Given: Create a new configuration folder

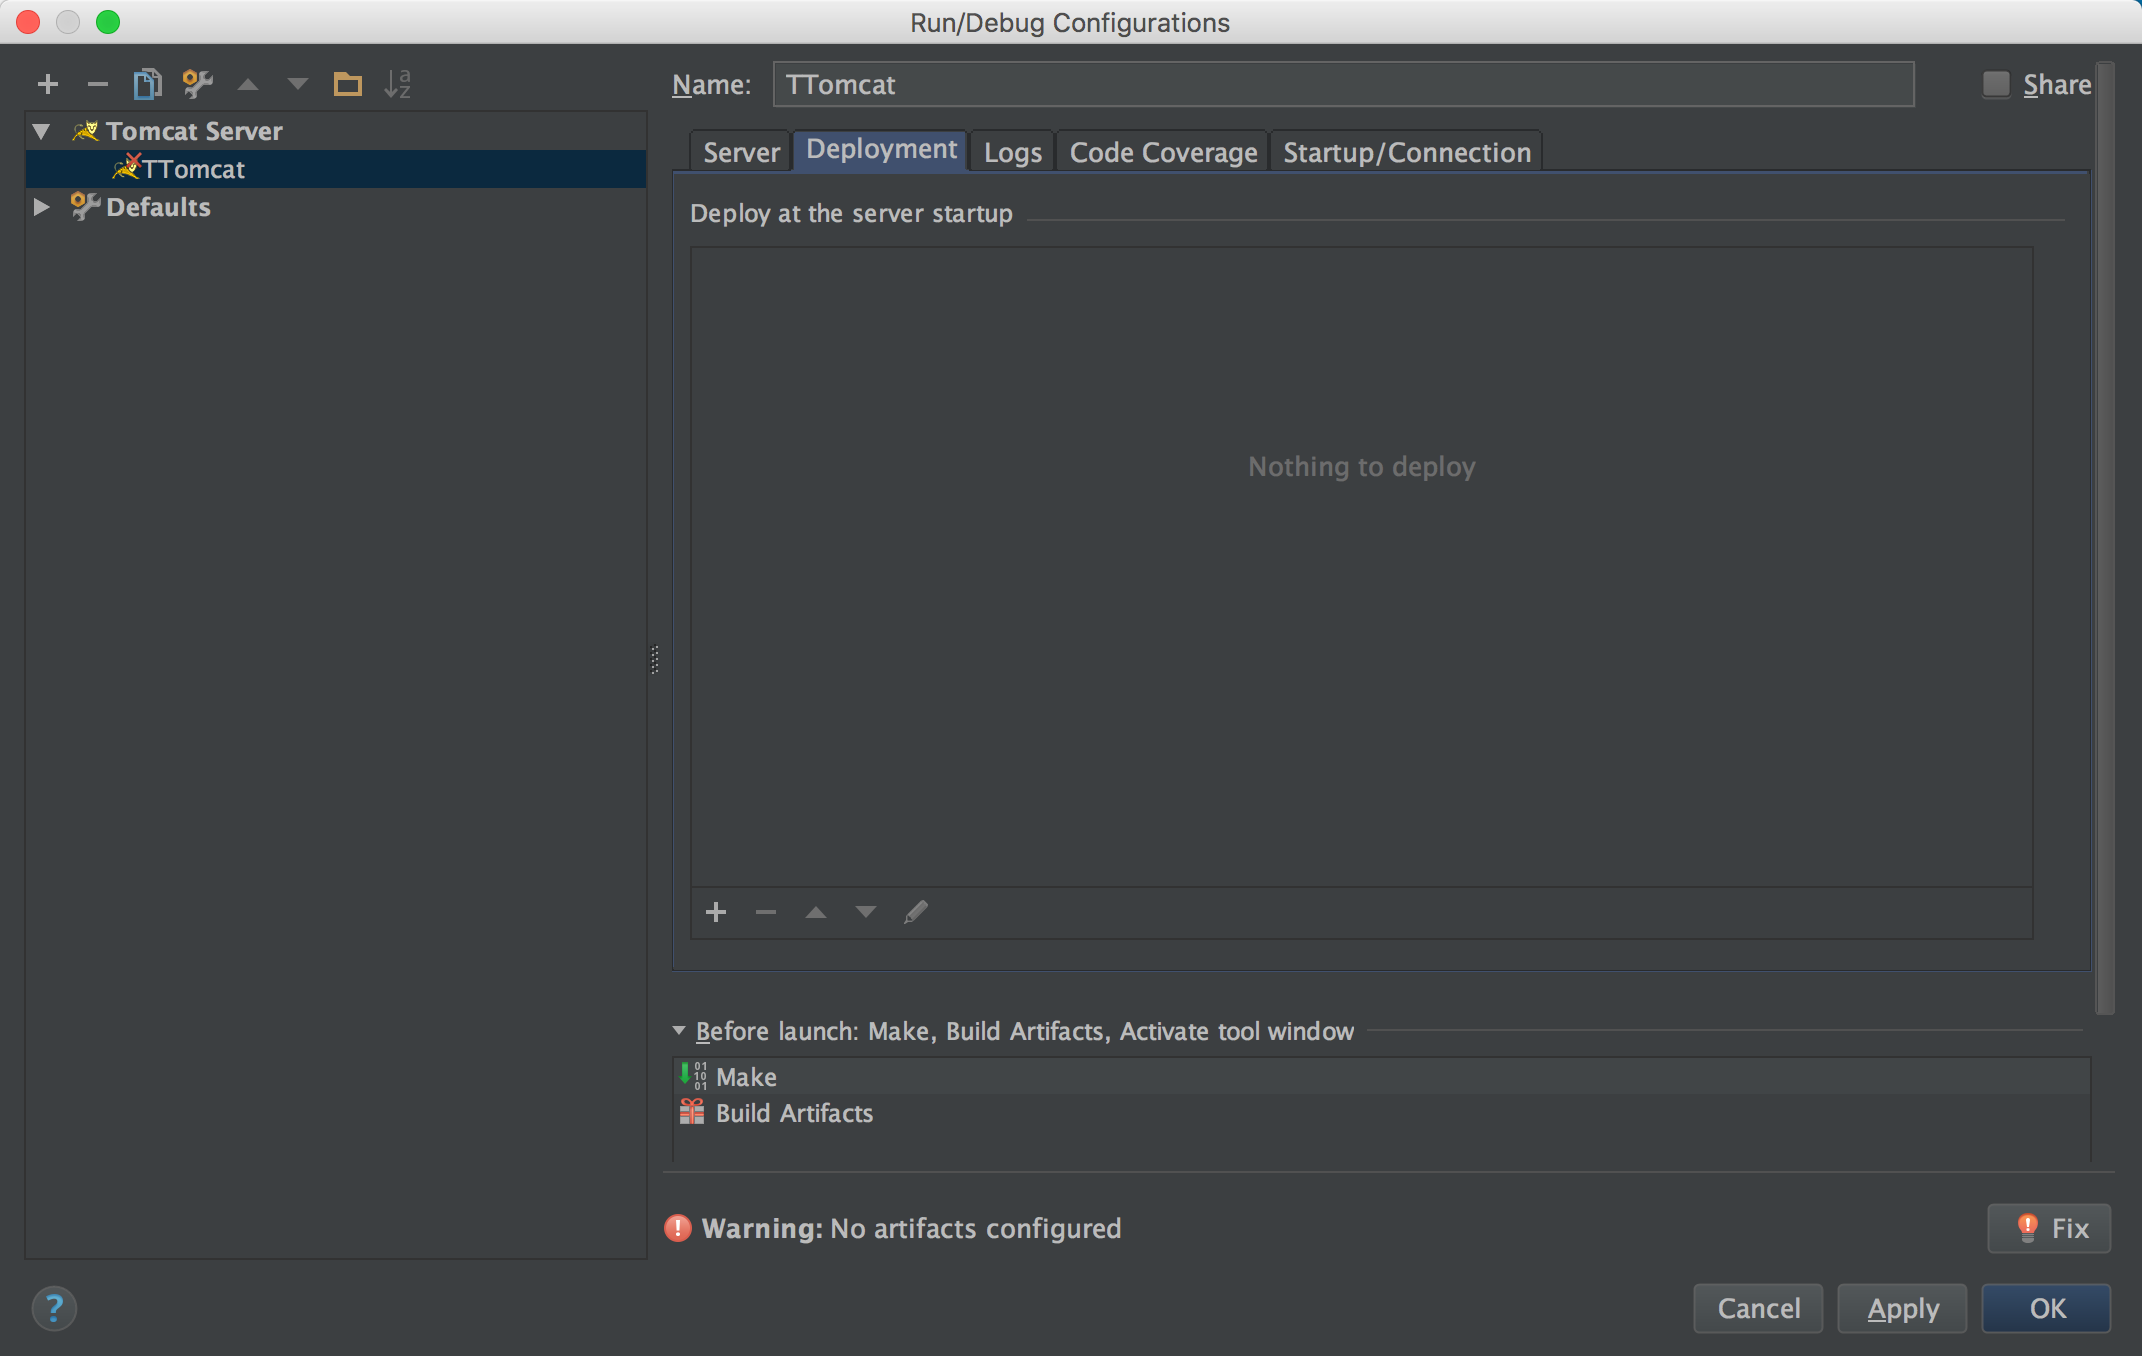Looking at the screenshot, I should (348, 84).
